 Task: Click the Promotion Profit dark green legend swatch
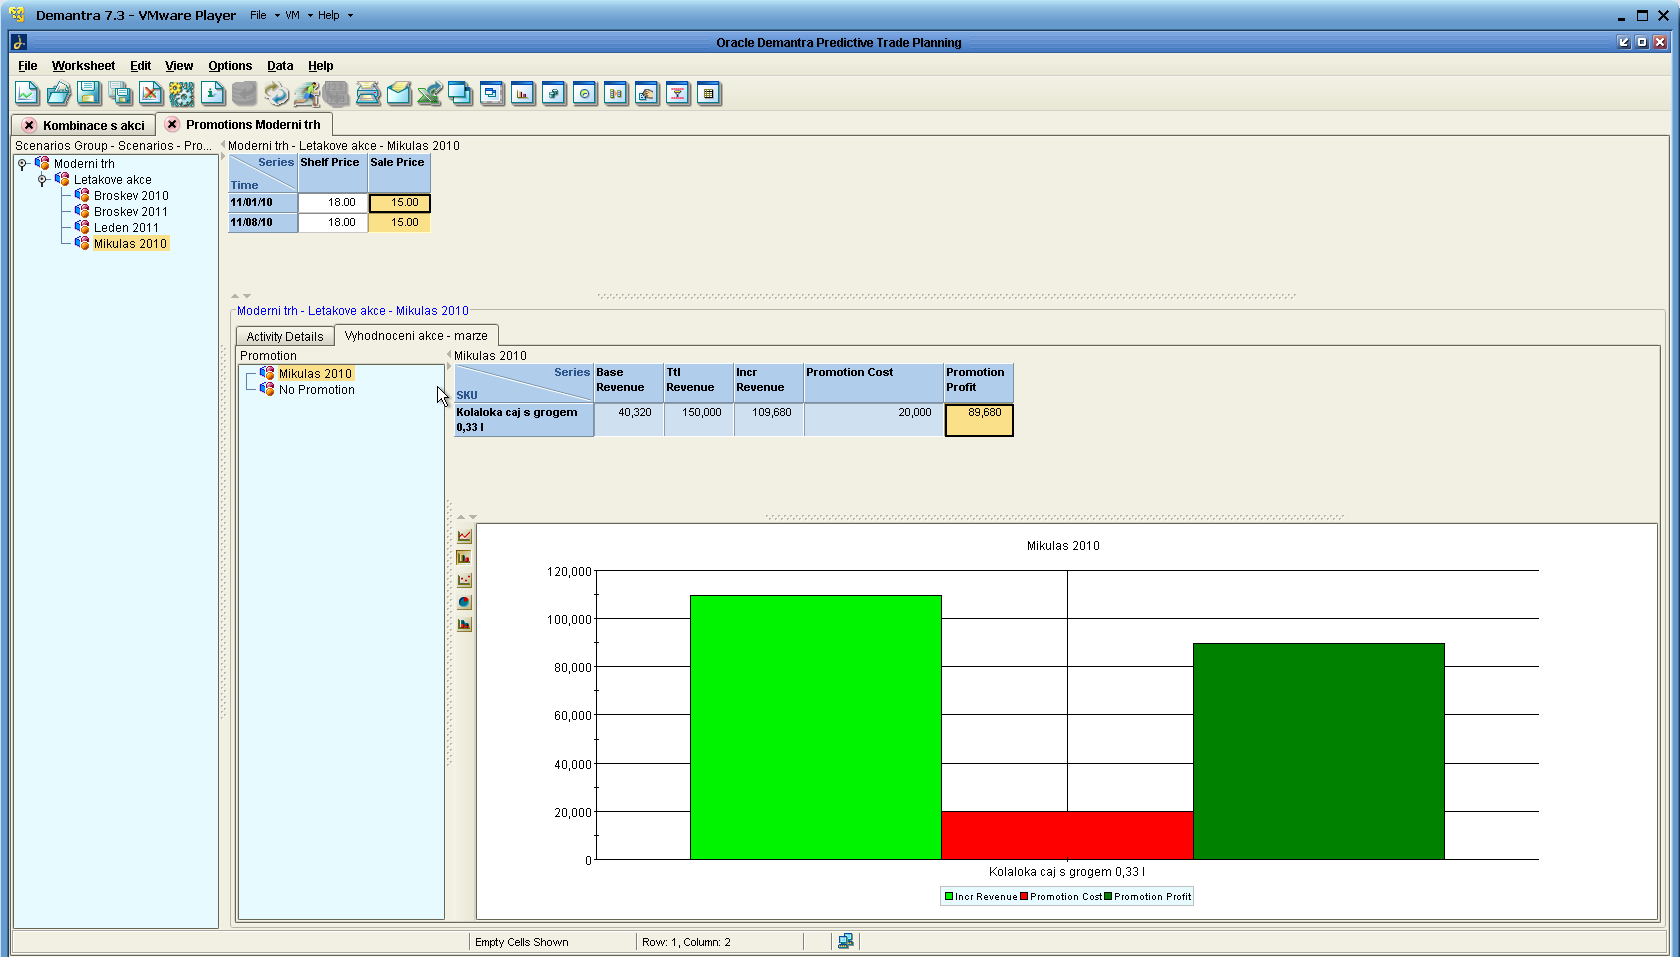point(1108,897)
